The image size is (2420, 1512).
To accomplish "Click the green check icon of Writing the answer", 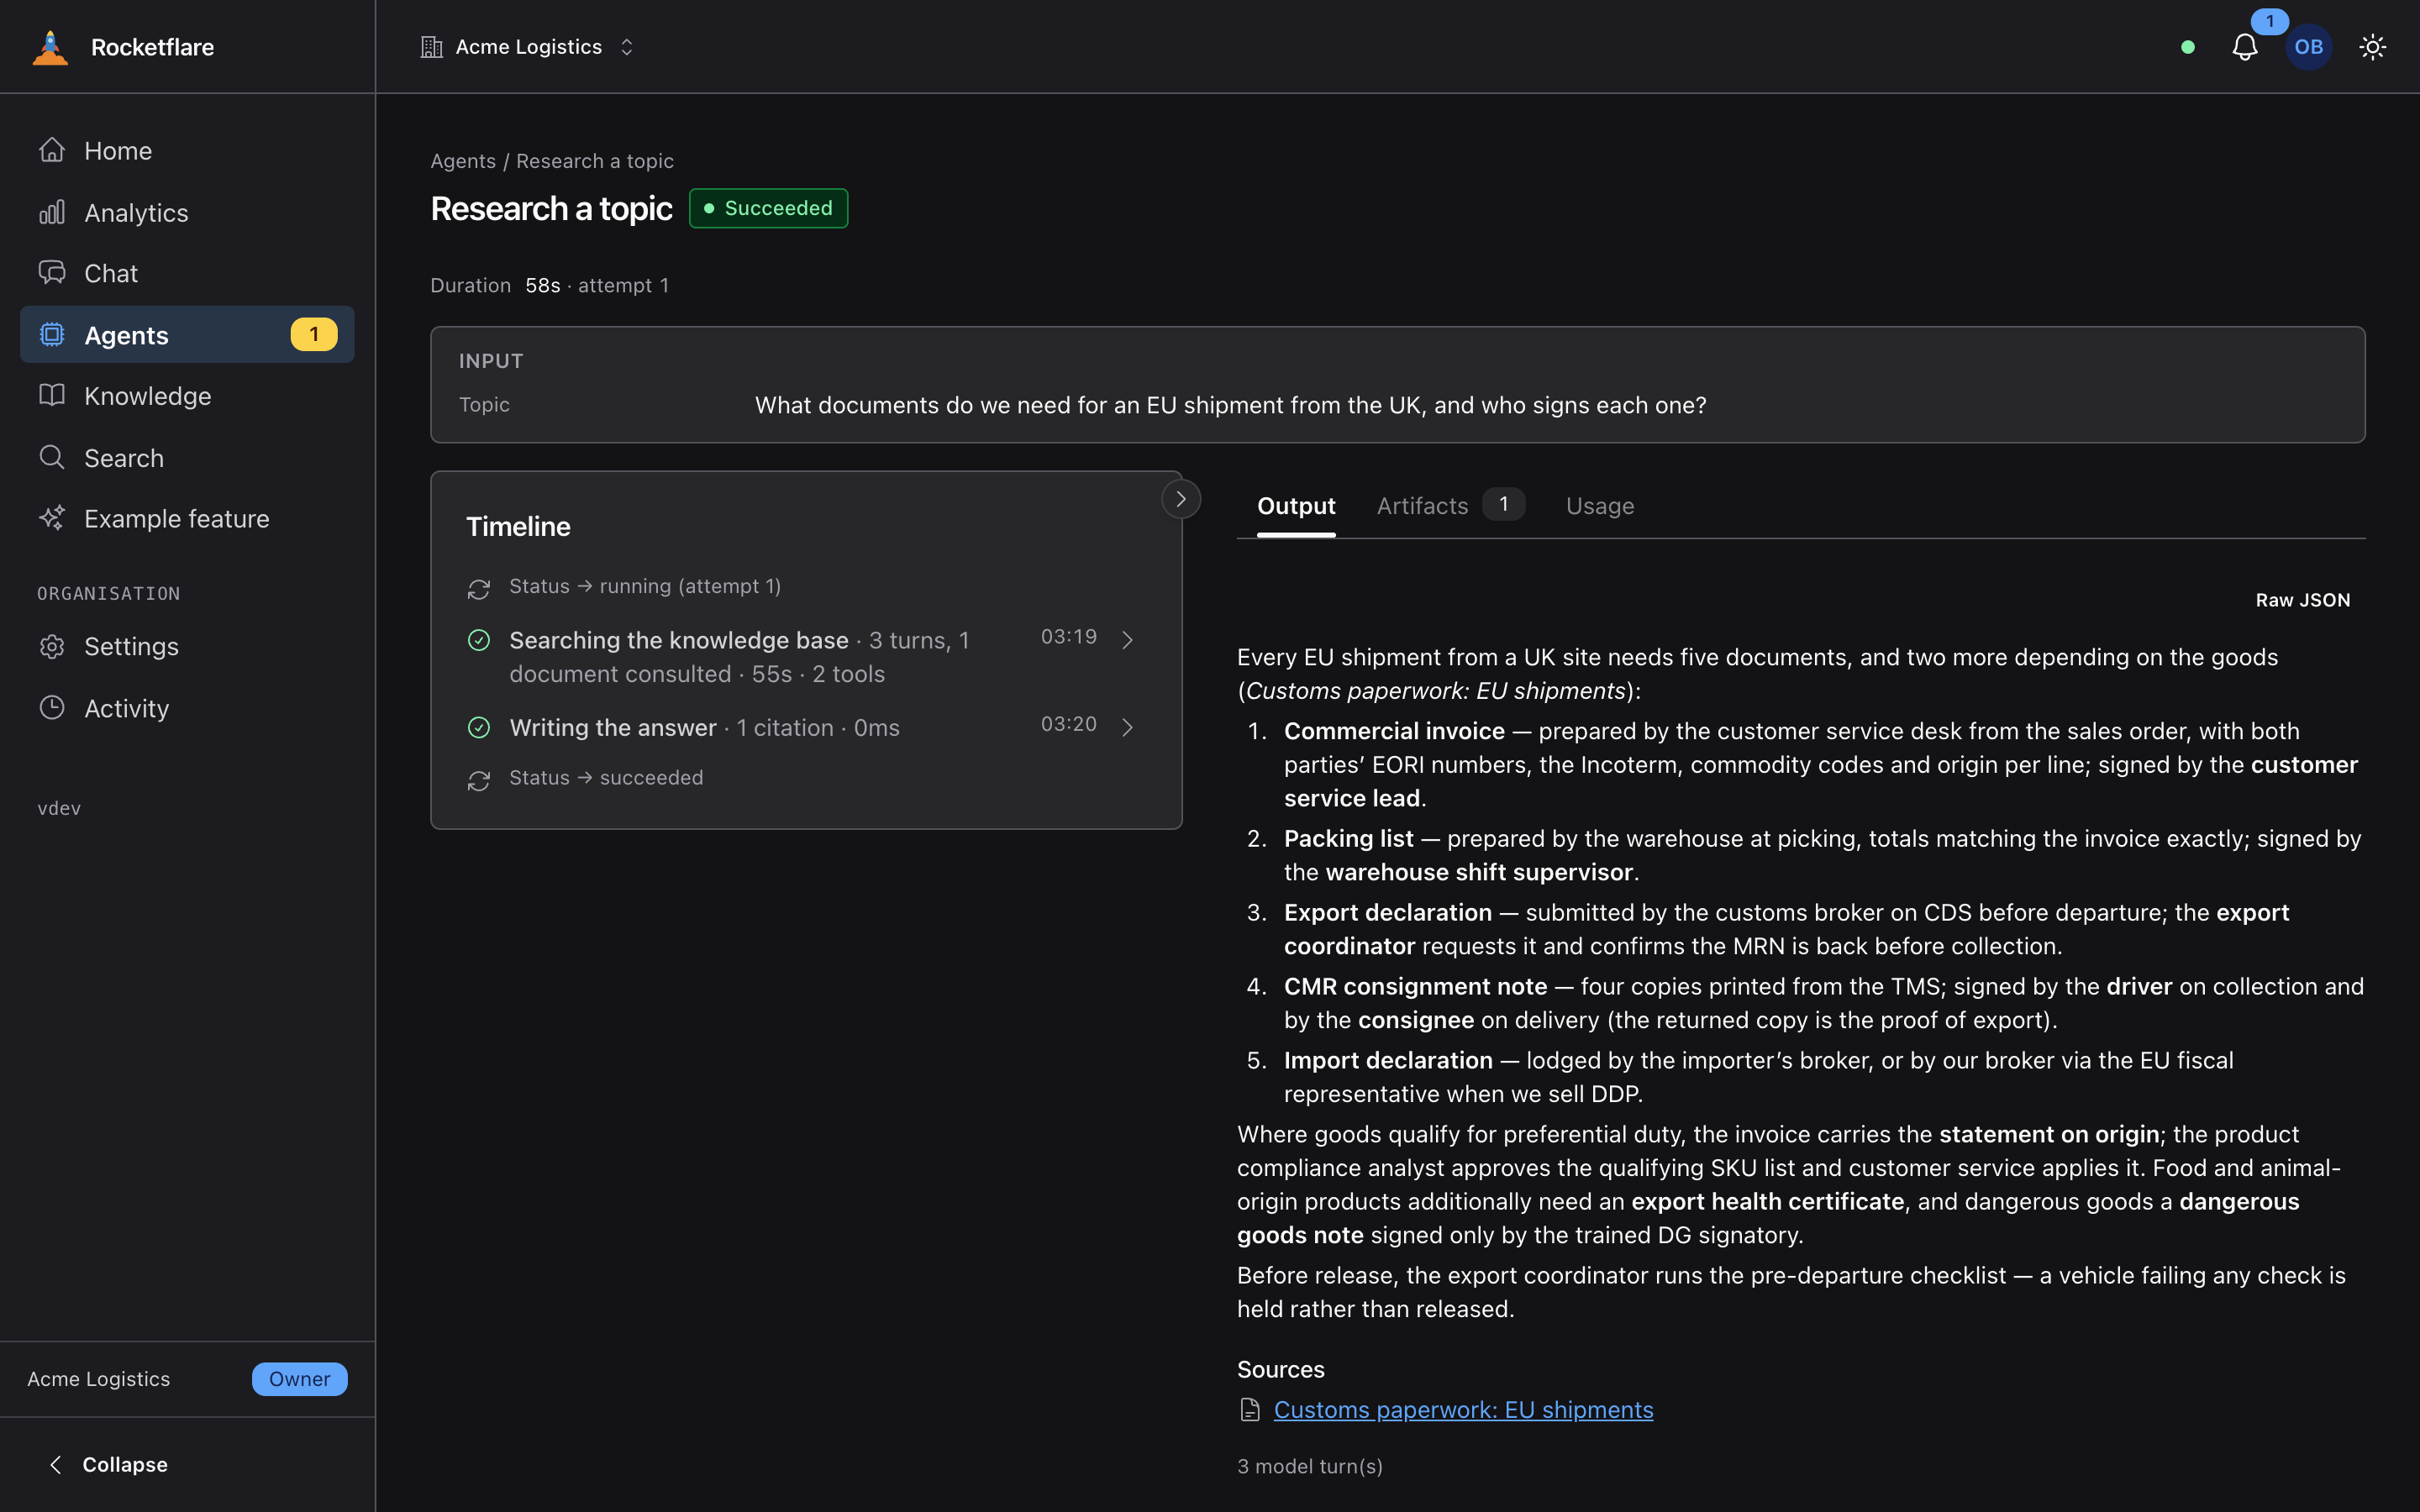I will point(479,727).
